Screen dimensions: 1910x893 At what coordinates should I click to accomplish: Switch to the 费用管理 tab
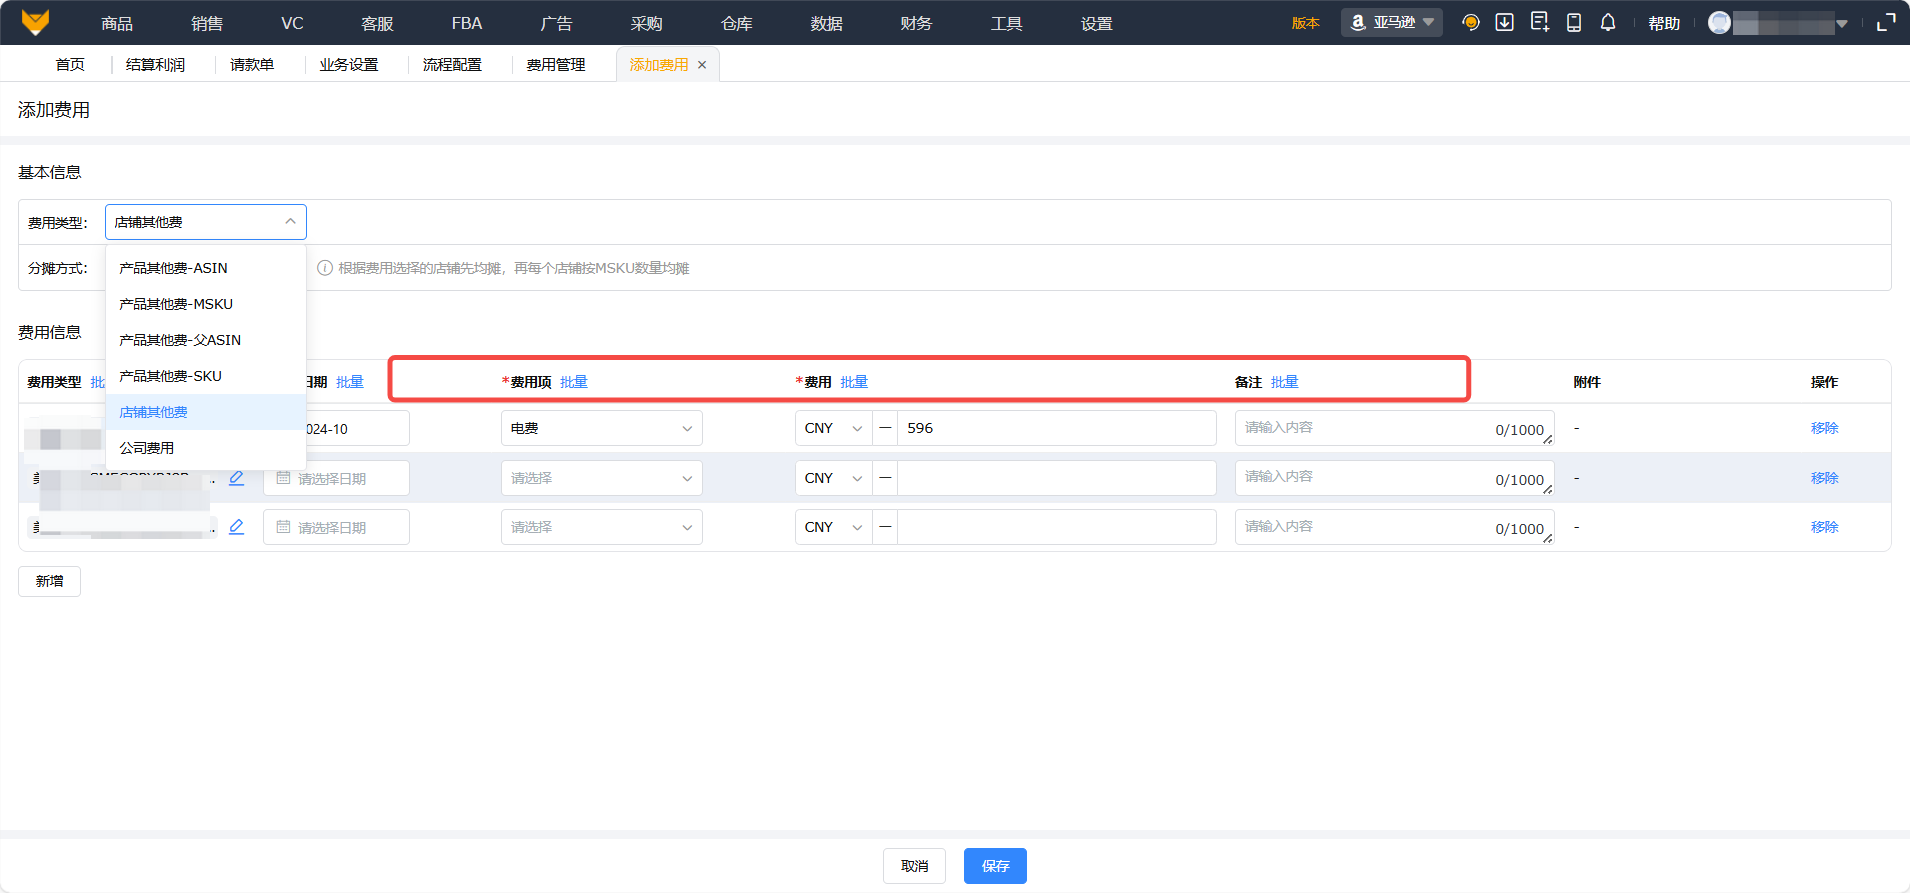[x=556, y=65]
